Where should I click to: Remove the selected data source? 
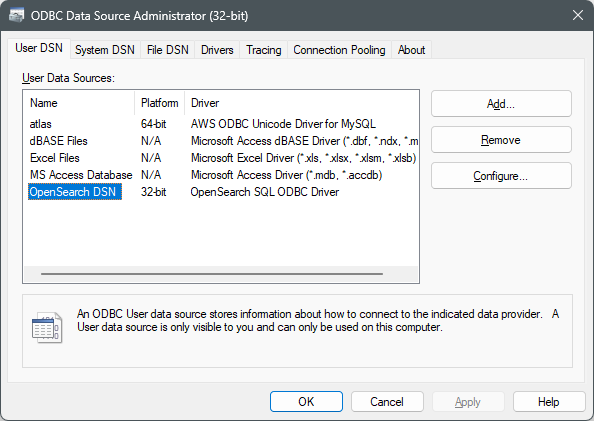(x=501, y=140)
